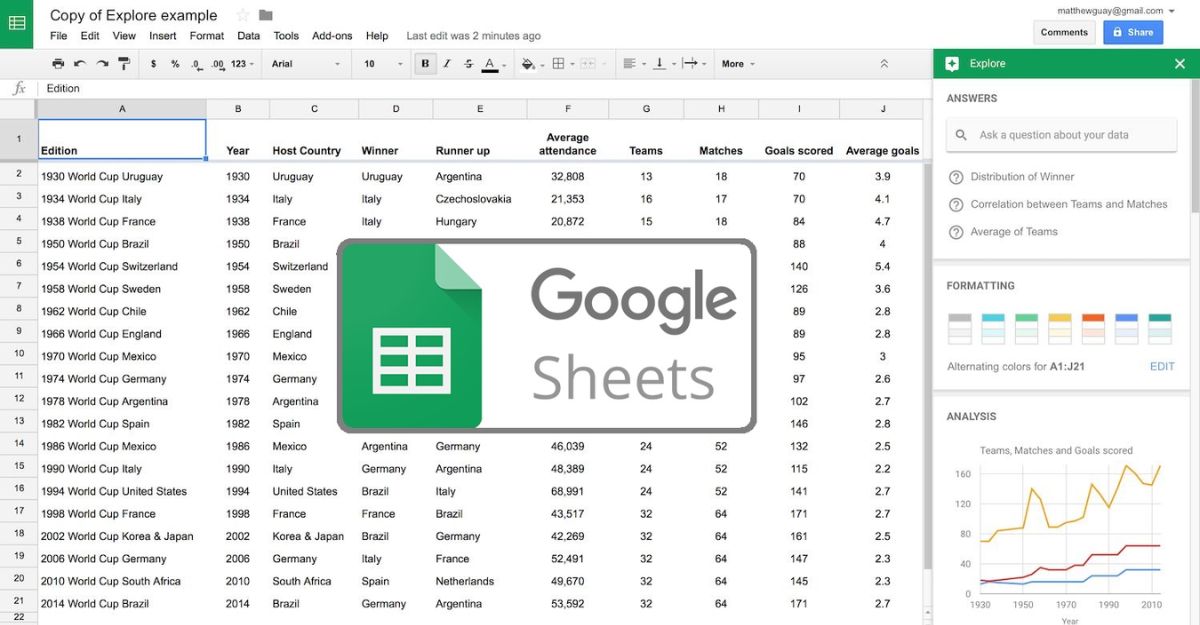Open the Tools menu

point(286,36)
